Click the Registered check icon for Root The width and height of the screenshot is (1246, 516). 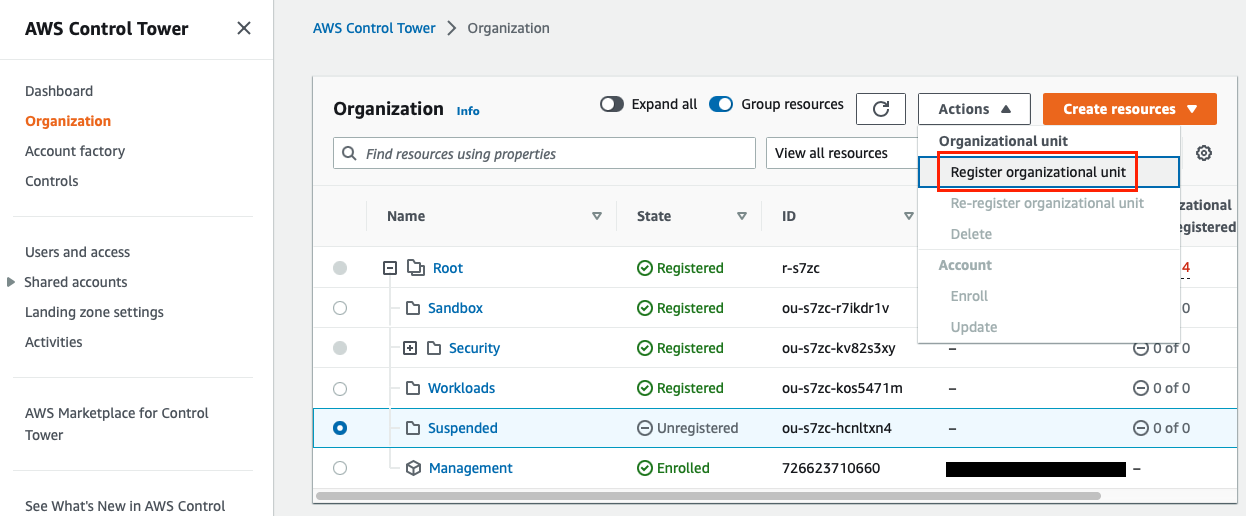(645, 268)
